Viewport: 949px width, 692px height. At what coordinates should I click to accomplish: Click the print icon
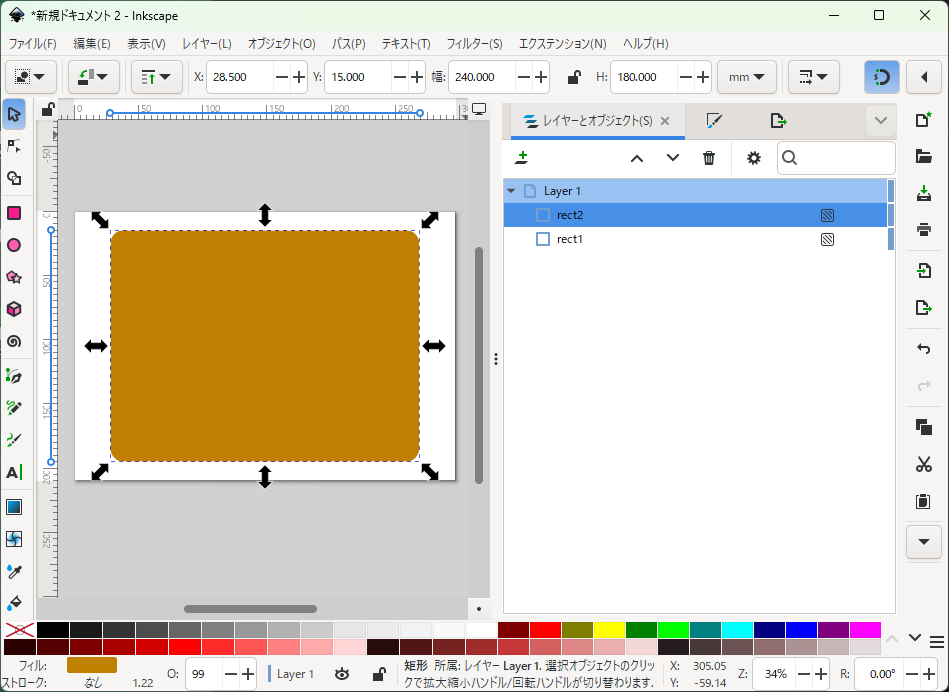pos(924,229)
